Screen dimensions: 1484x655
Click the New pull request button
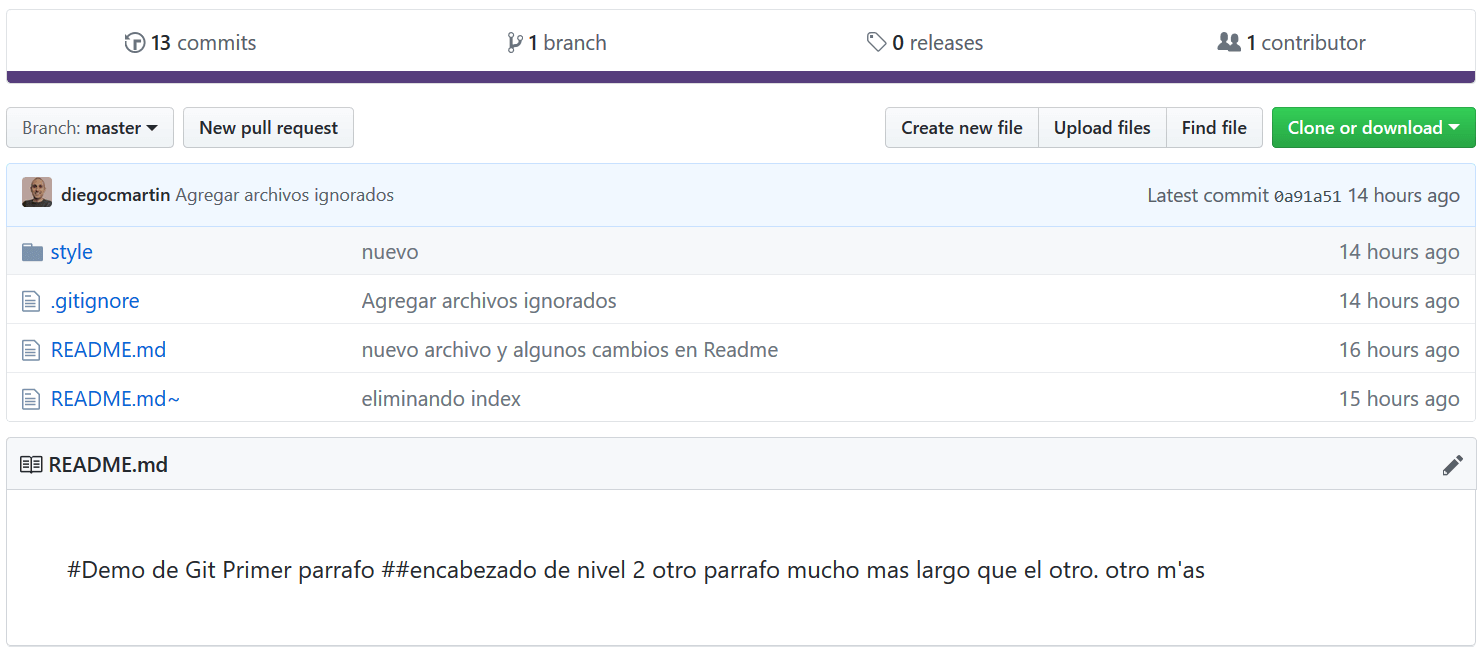[268, 127]
